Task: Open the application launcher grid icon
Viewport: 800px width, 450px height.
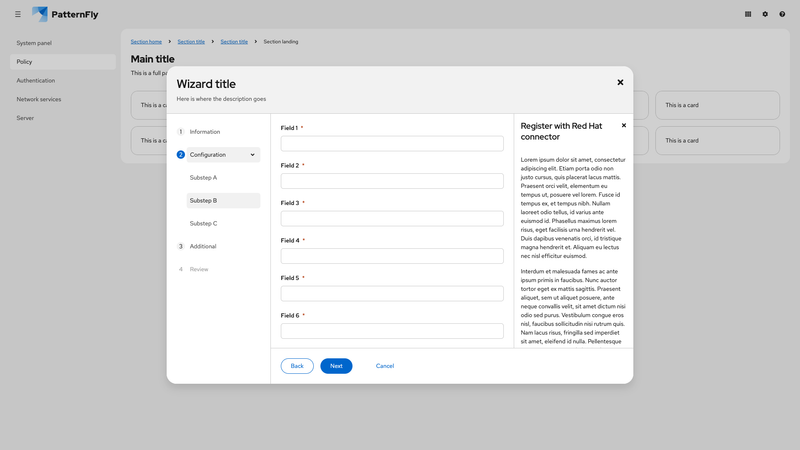Action: pos(748,14)
